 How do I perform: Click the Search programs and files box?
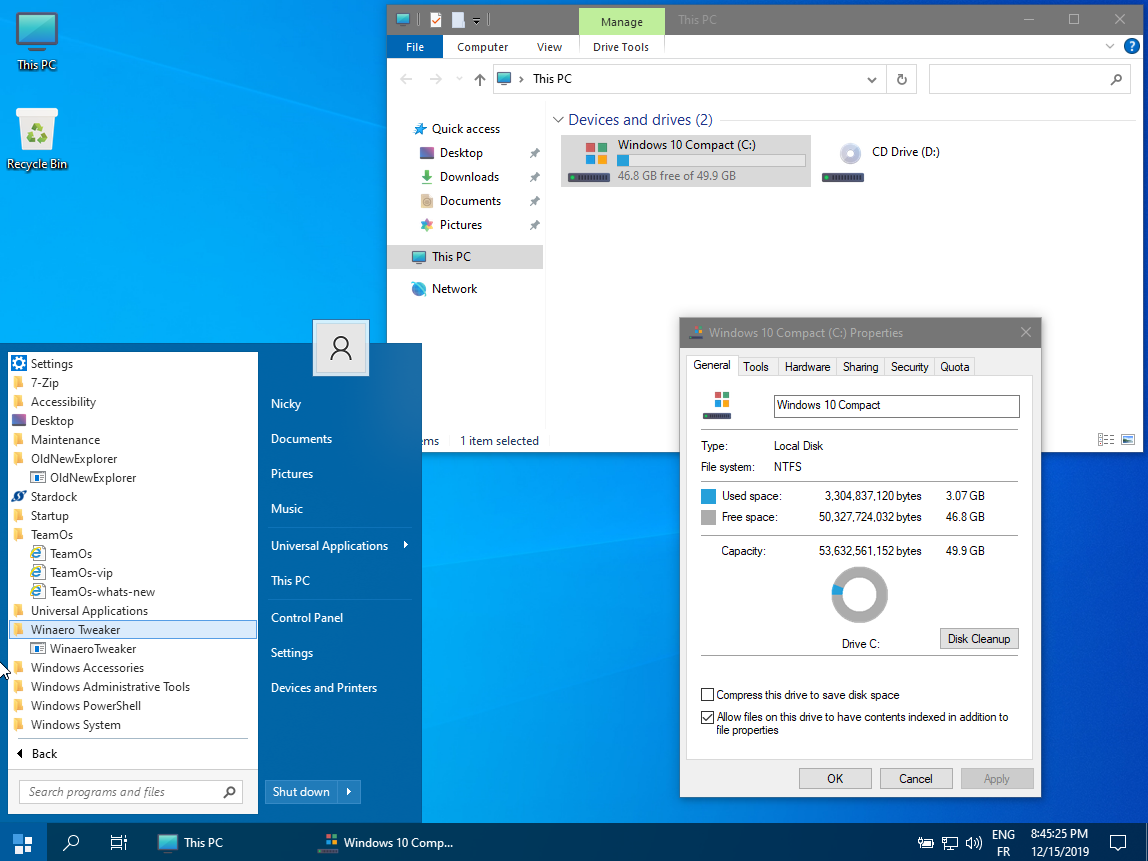coord(132,791)
